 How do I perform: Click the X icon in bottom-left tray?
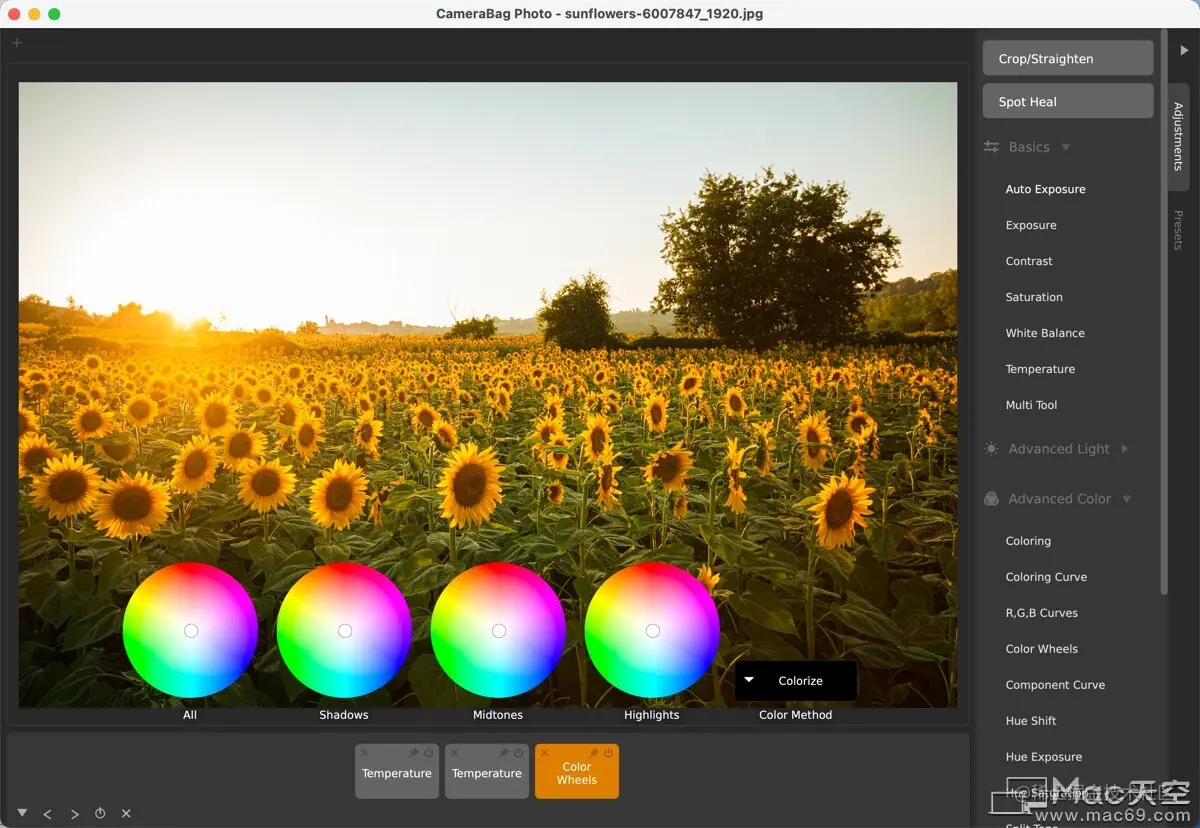[x=126, y=814]
